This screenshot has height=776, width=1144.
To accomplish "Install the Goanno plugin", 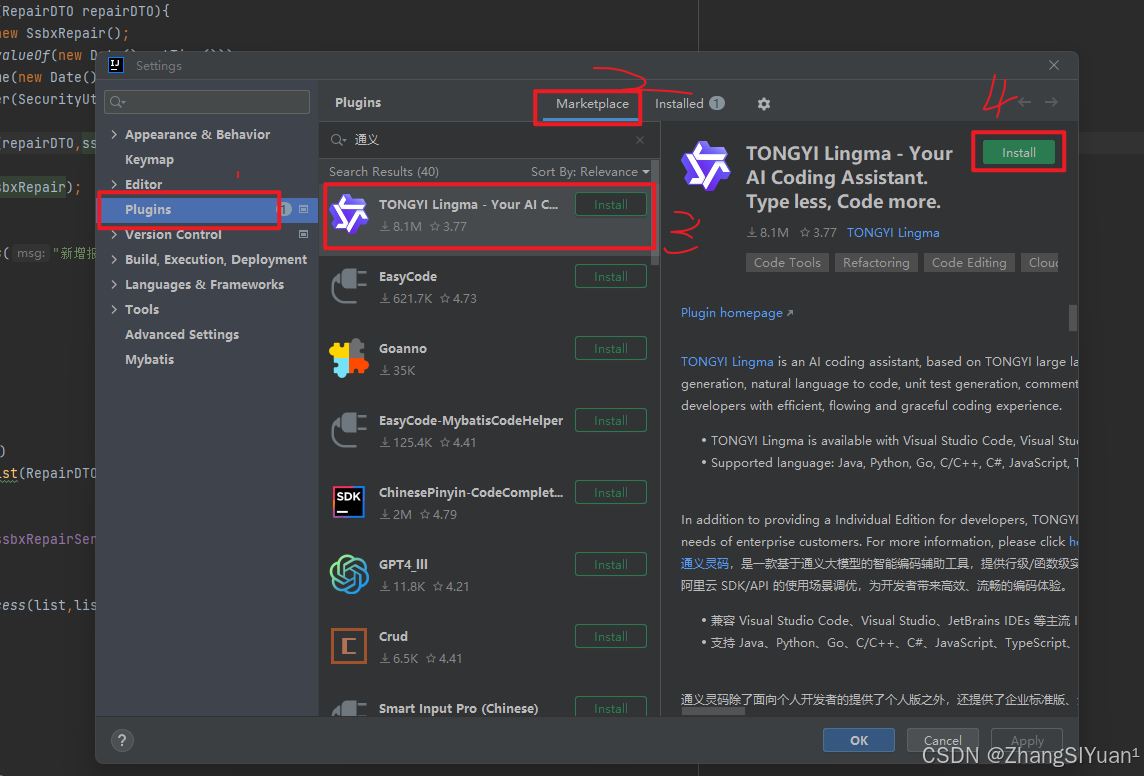I will pyautogui.click(x=611, y=349).
